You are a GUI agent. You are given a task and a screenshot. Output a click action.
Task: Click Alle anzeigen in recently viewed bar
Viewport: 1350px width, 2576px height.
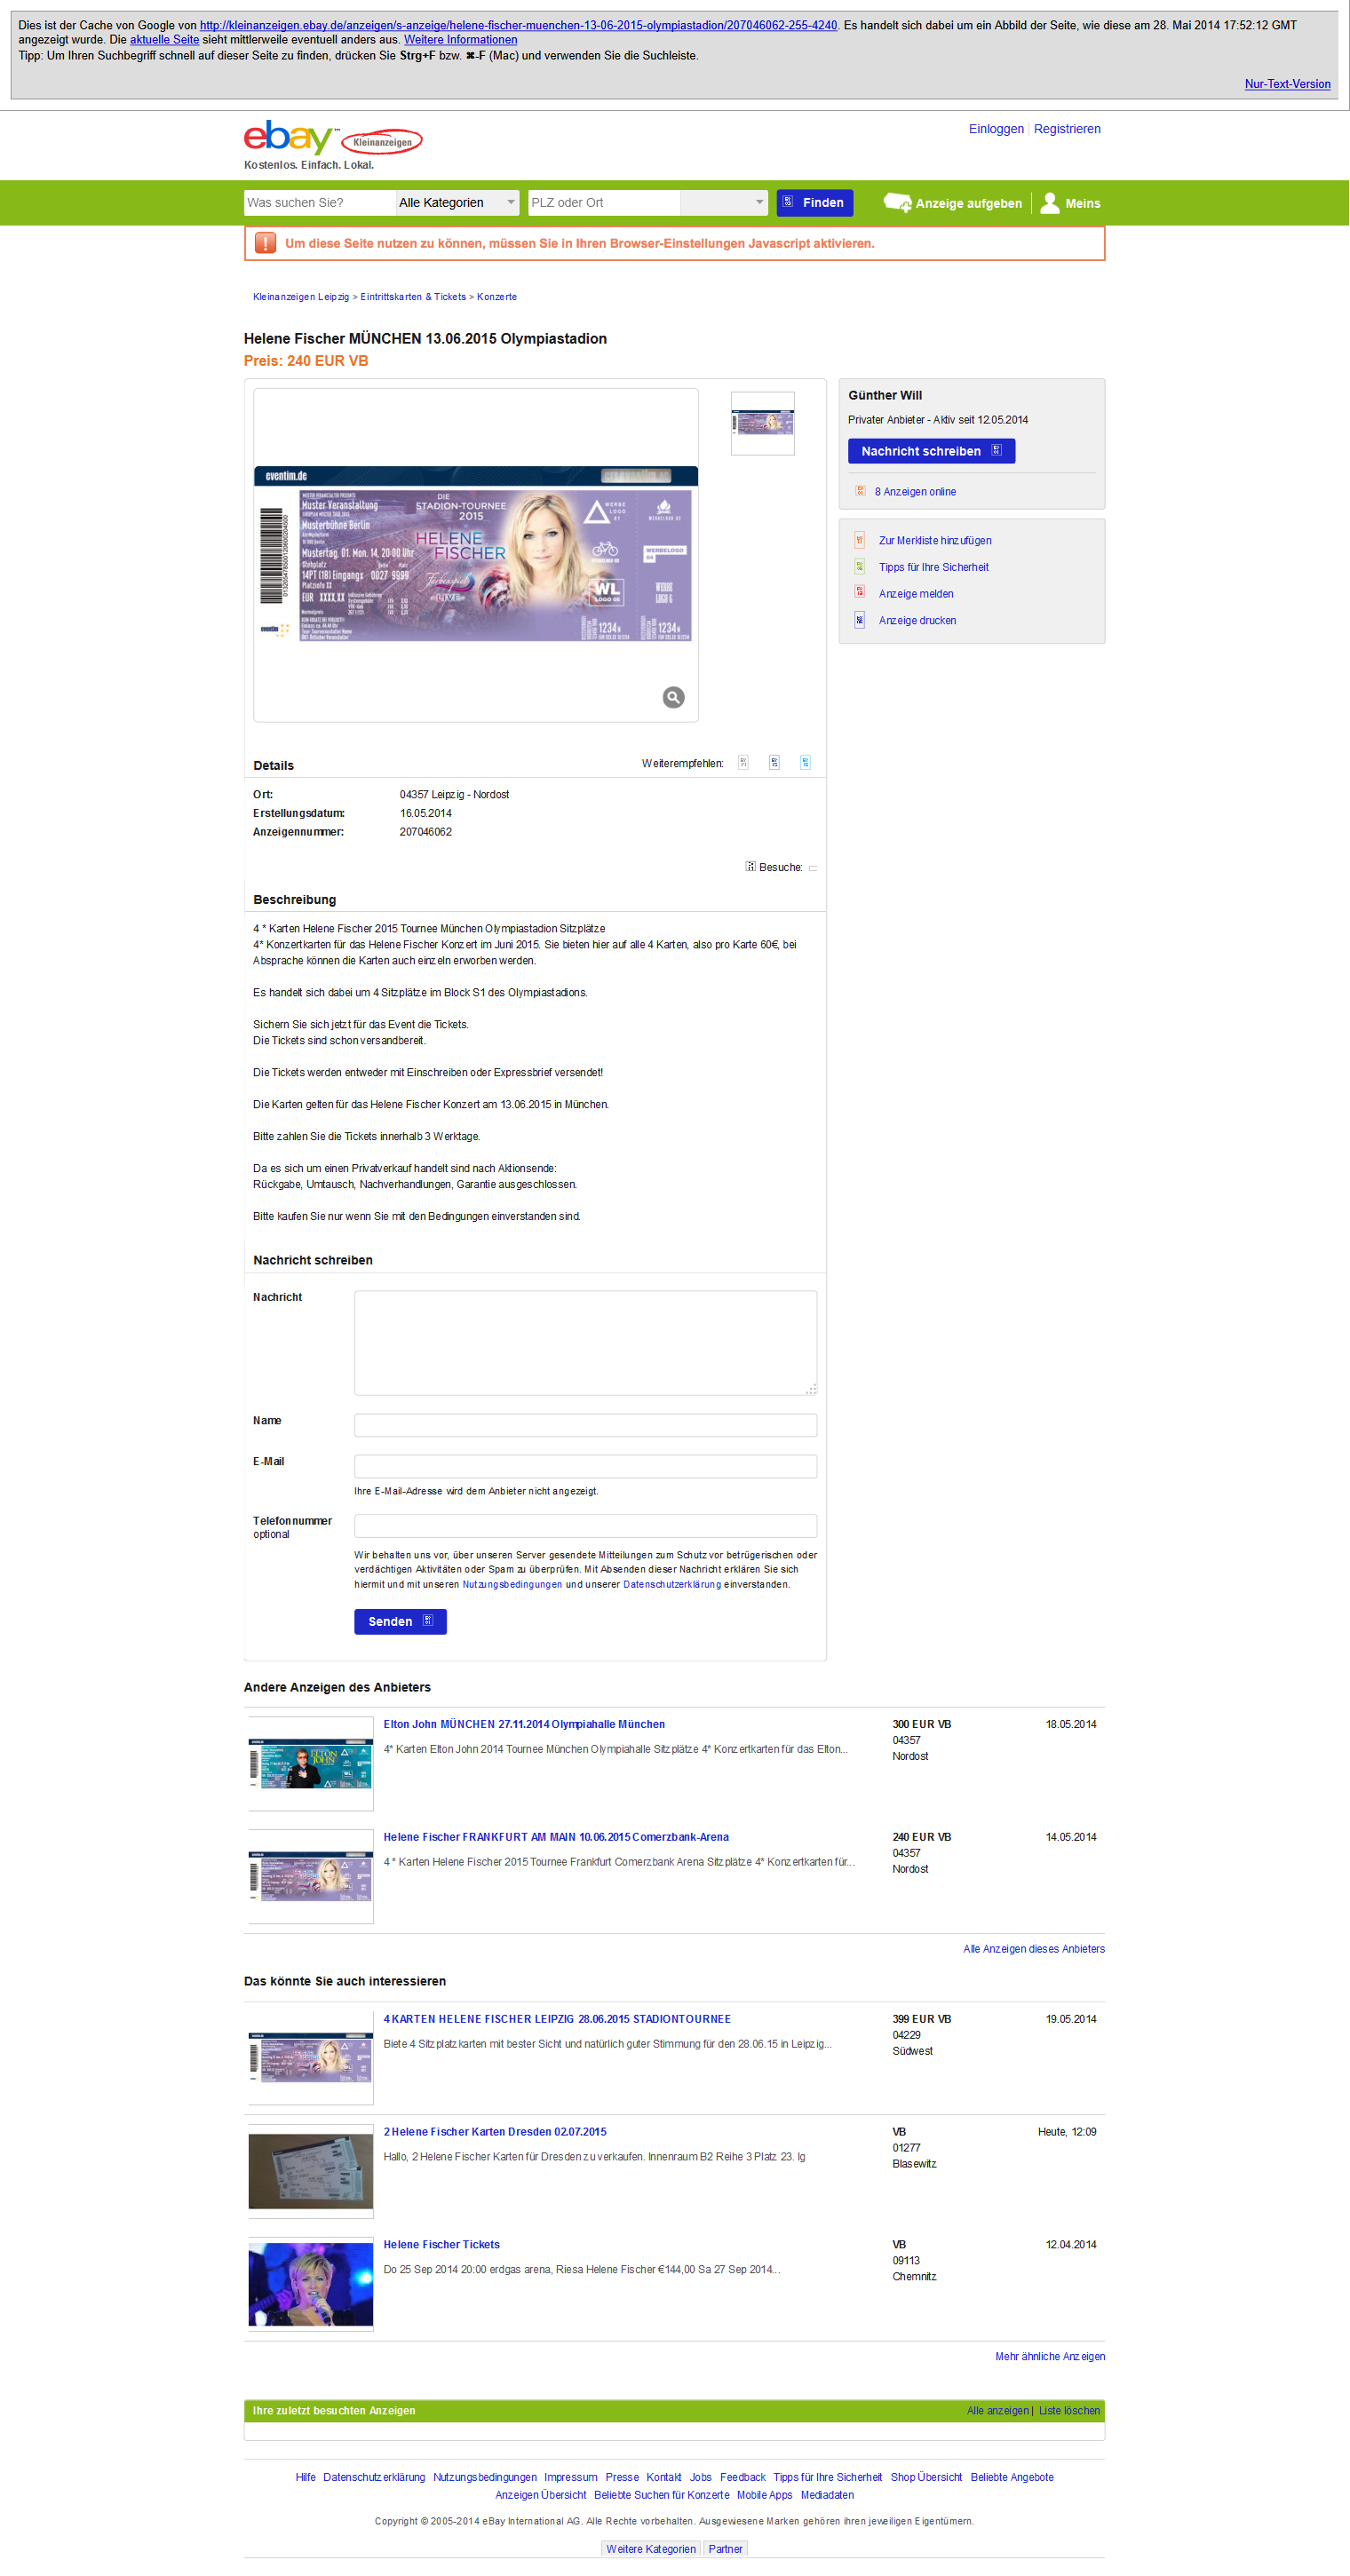997,2411
